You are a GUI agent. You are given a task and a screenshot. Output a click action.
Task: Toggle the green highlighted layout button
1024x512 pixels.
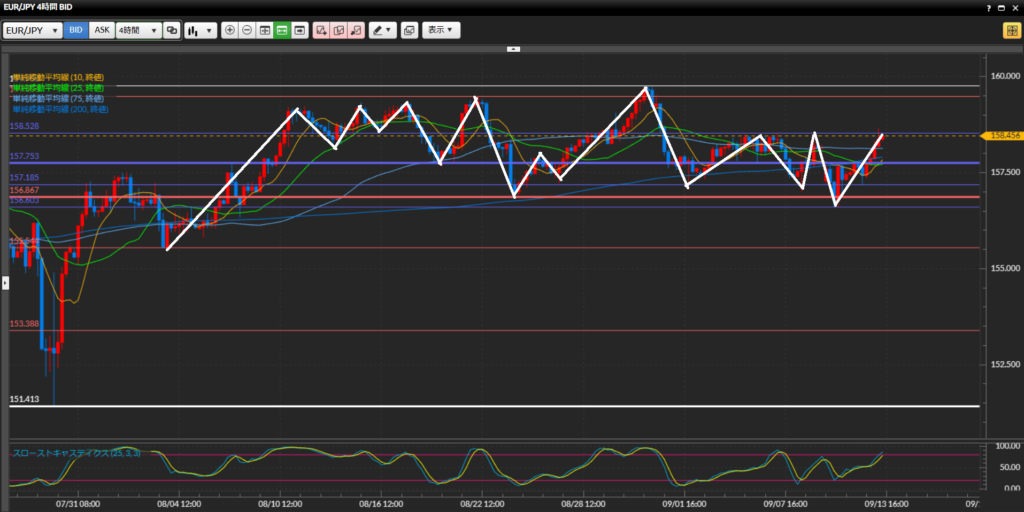(x=282, y=30)
